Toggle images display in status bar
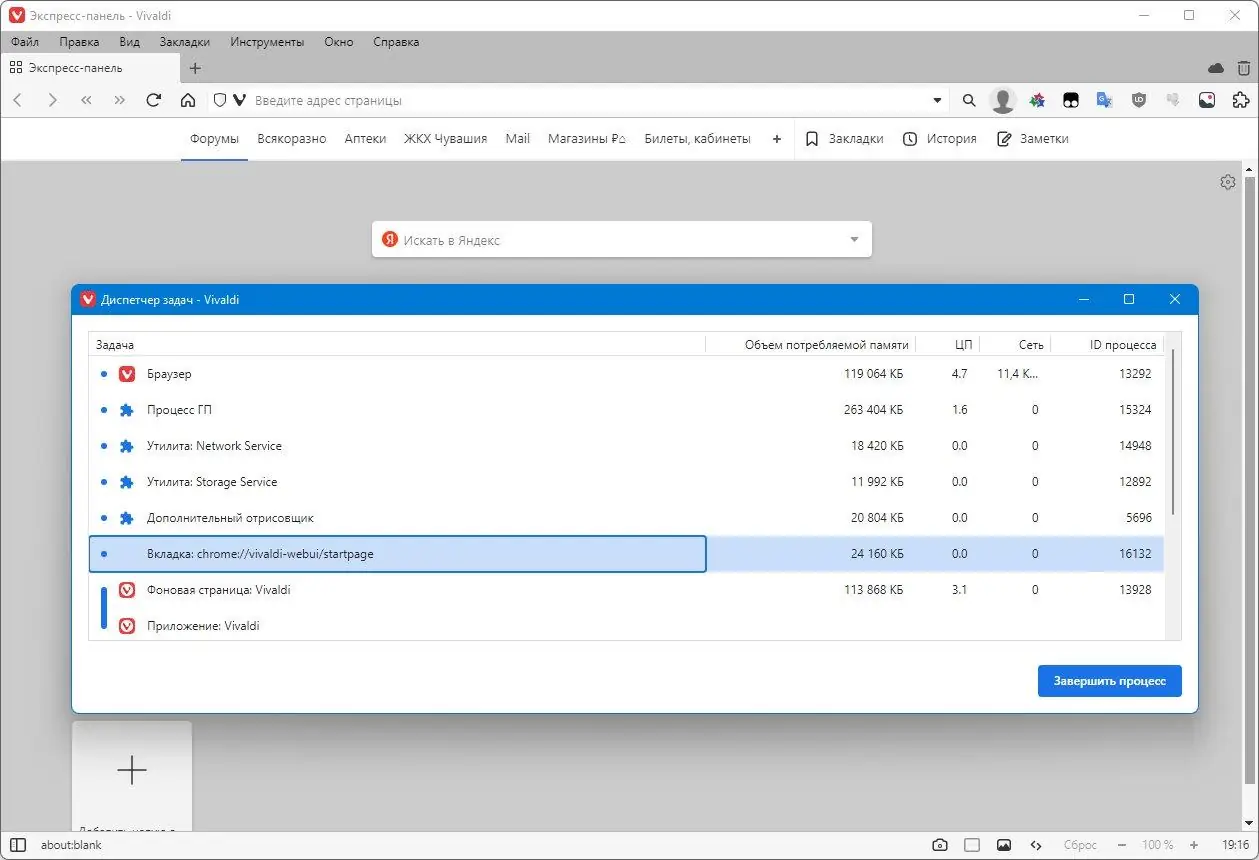This screenshot has width=1259, height=860. coord(1004,845)
